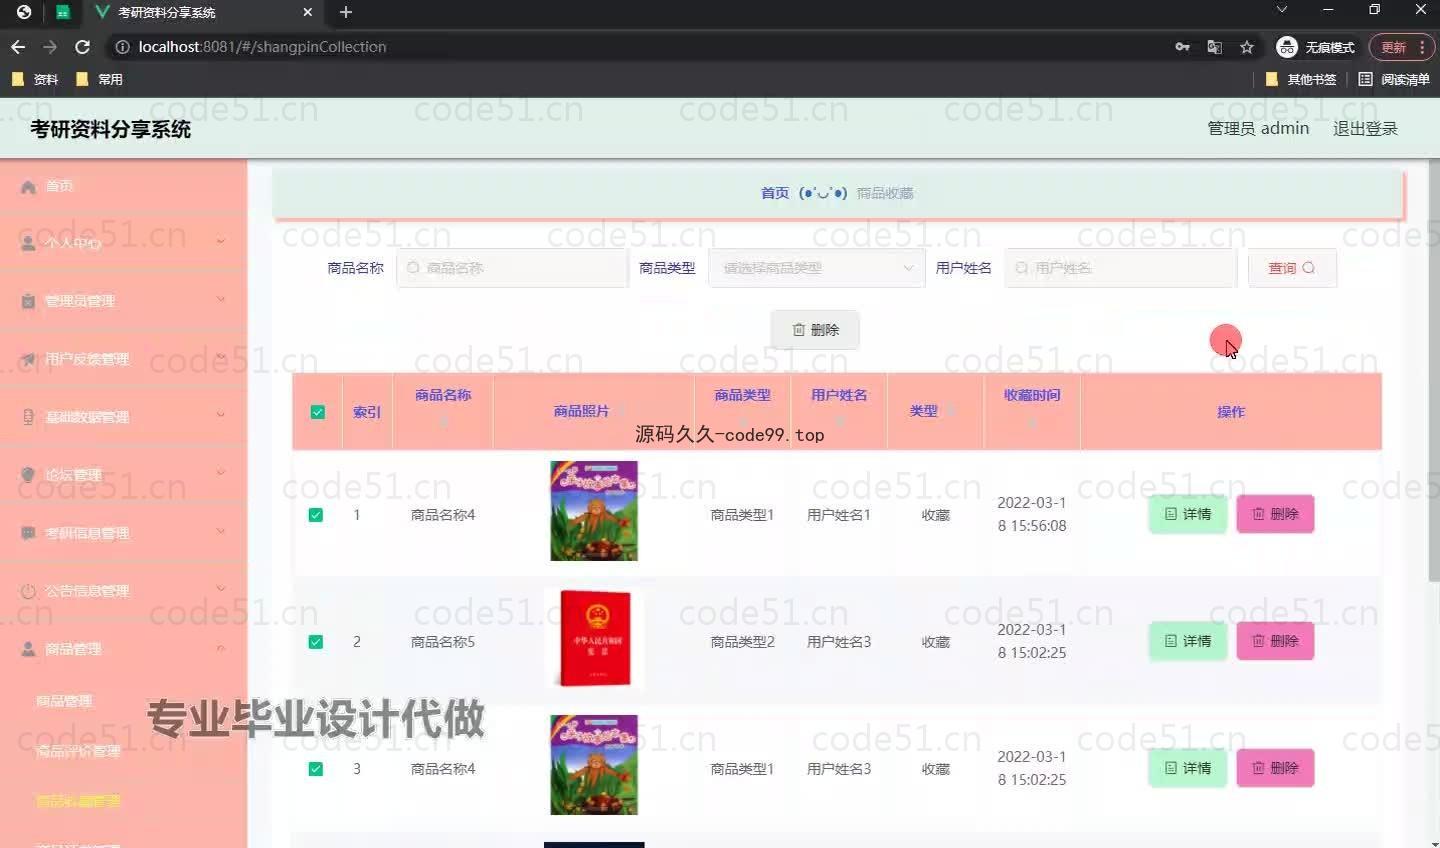Viewport: 1440px width, 848px height.
Task: Click the 首页 breadcrumb link
Action: pyautogui.click(x=775, y=193)
